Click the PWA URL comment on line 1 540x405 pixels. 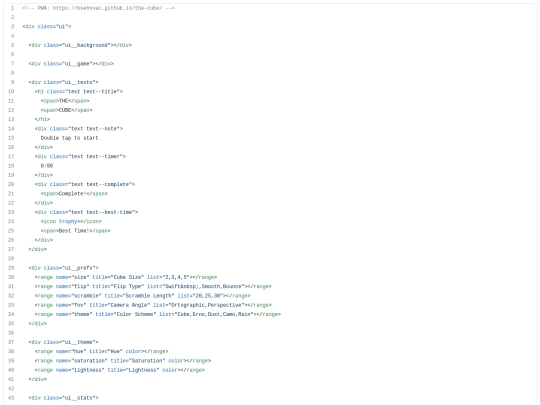point(98,8)
